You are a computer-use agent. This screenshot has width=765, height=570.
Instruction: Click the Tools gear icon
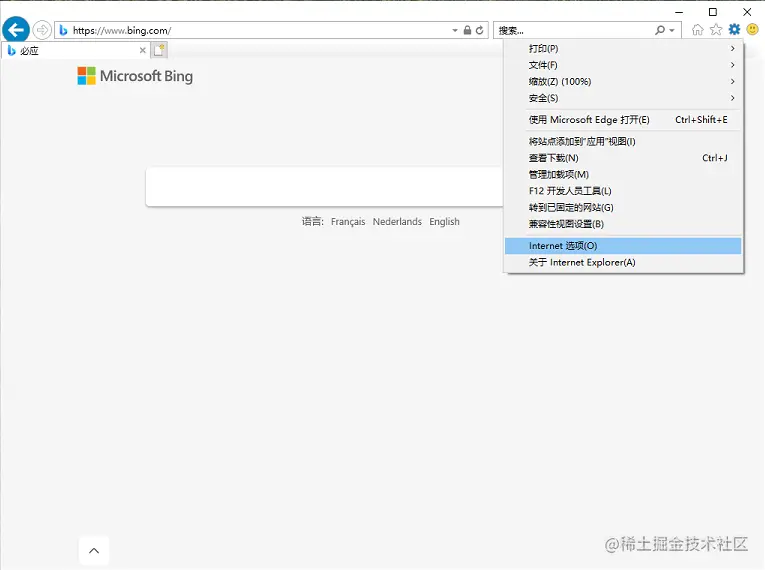(734, 30)
